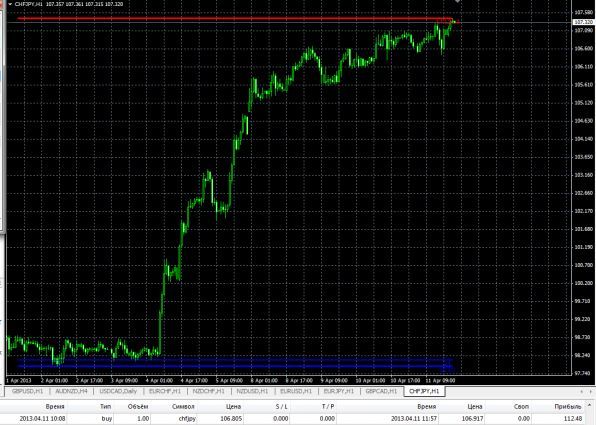Switch to the AUDNZD,H4 chart tab
Screen dimensions: 596x425
(71, 391)
